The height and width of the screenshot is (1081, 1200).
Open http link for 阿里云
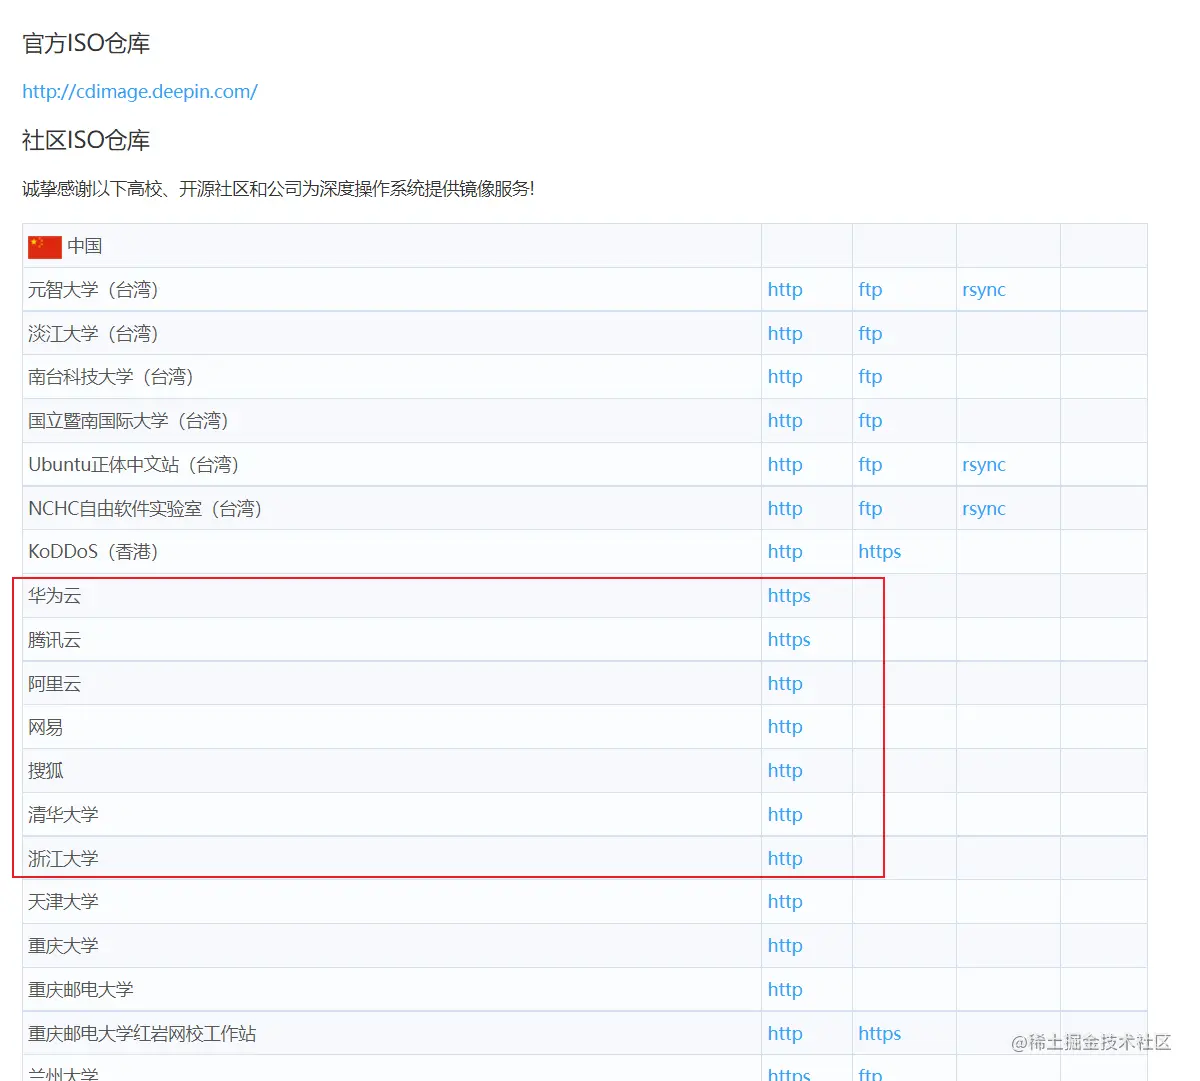785,684
